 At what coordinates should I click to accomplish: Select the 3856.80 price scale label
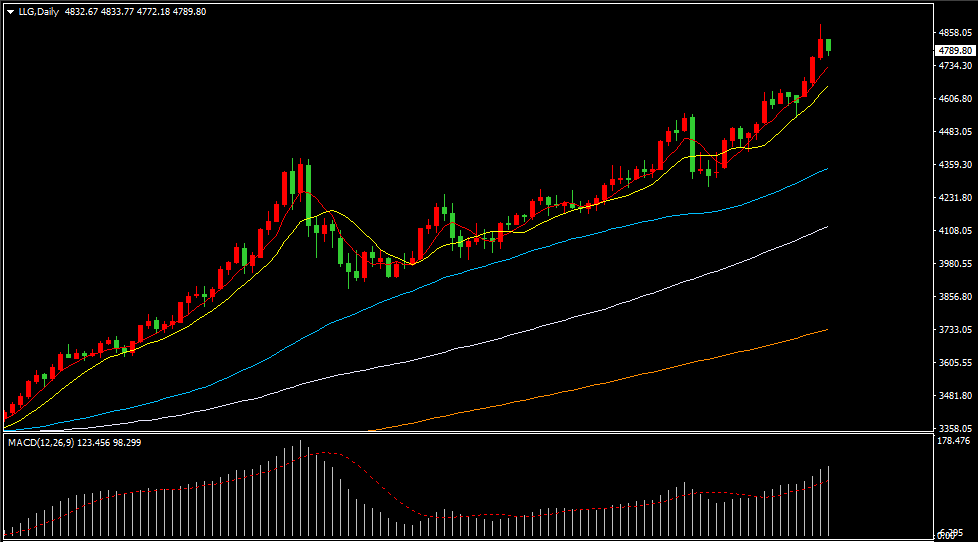(x=955, y=297)
